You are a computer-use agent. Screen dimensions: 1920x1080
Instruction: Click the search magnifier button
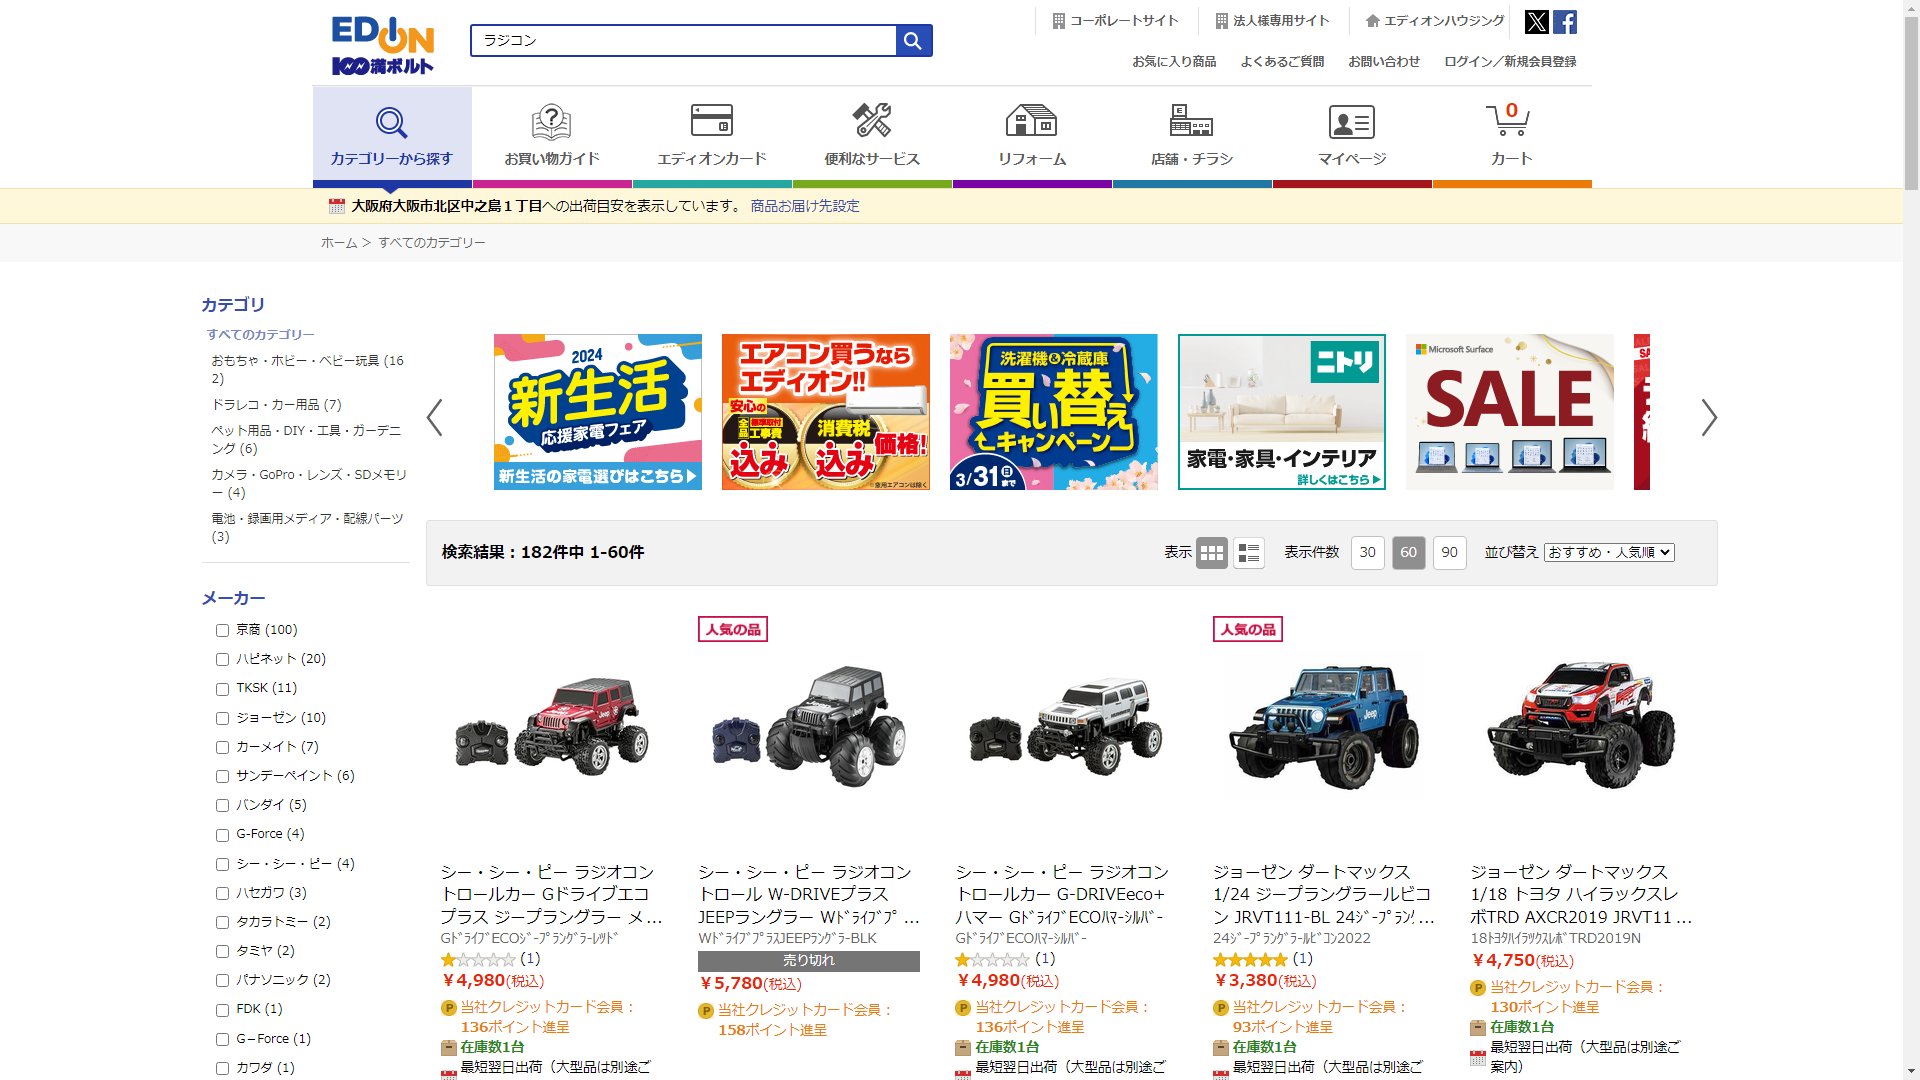tap(913, 40)
